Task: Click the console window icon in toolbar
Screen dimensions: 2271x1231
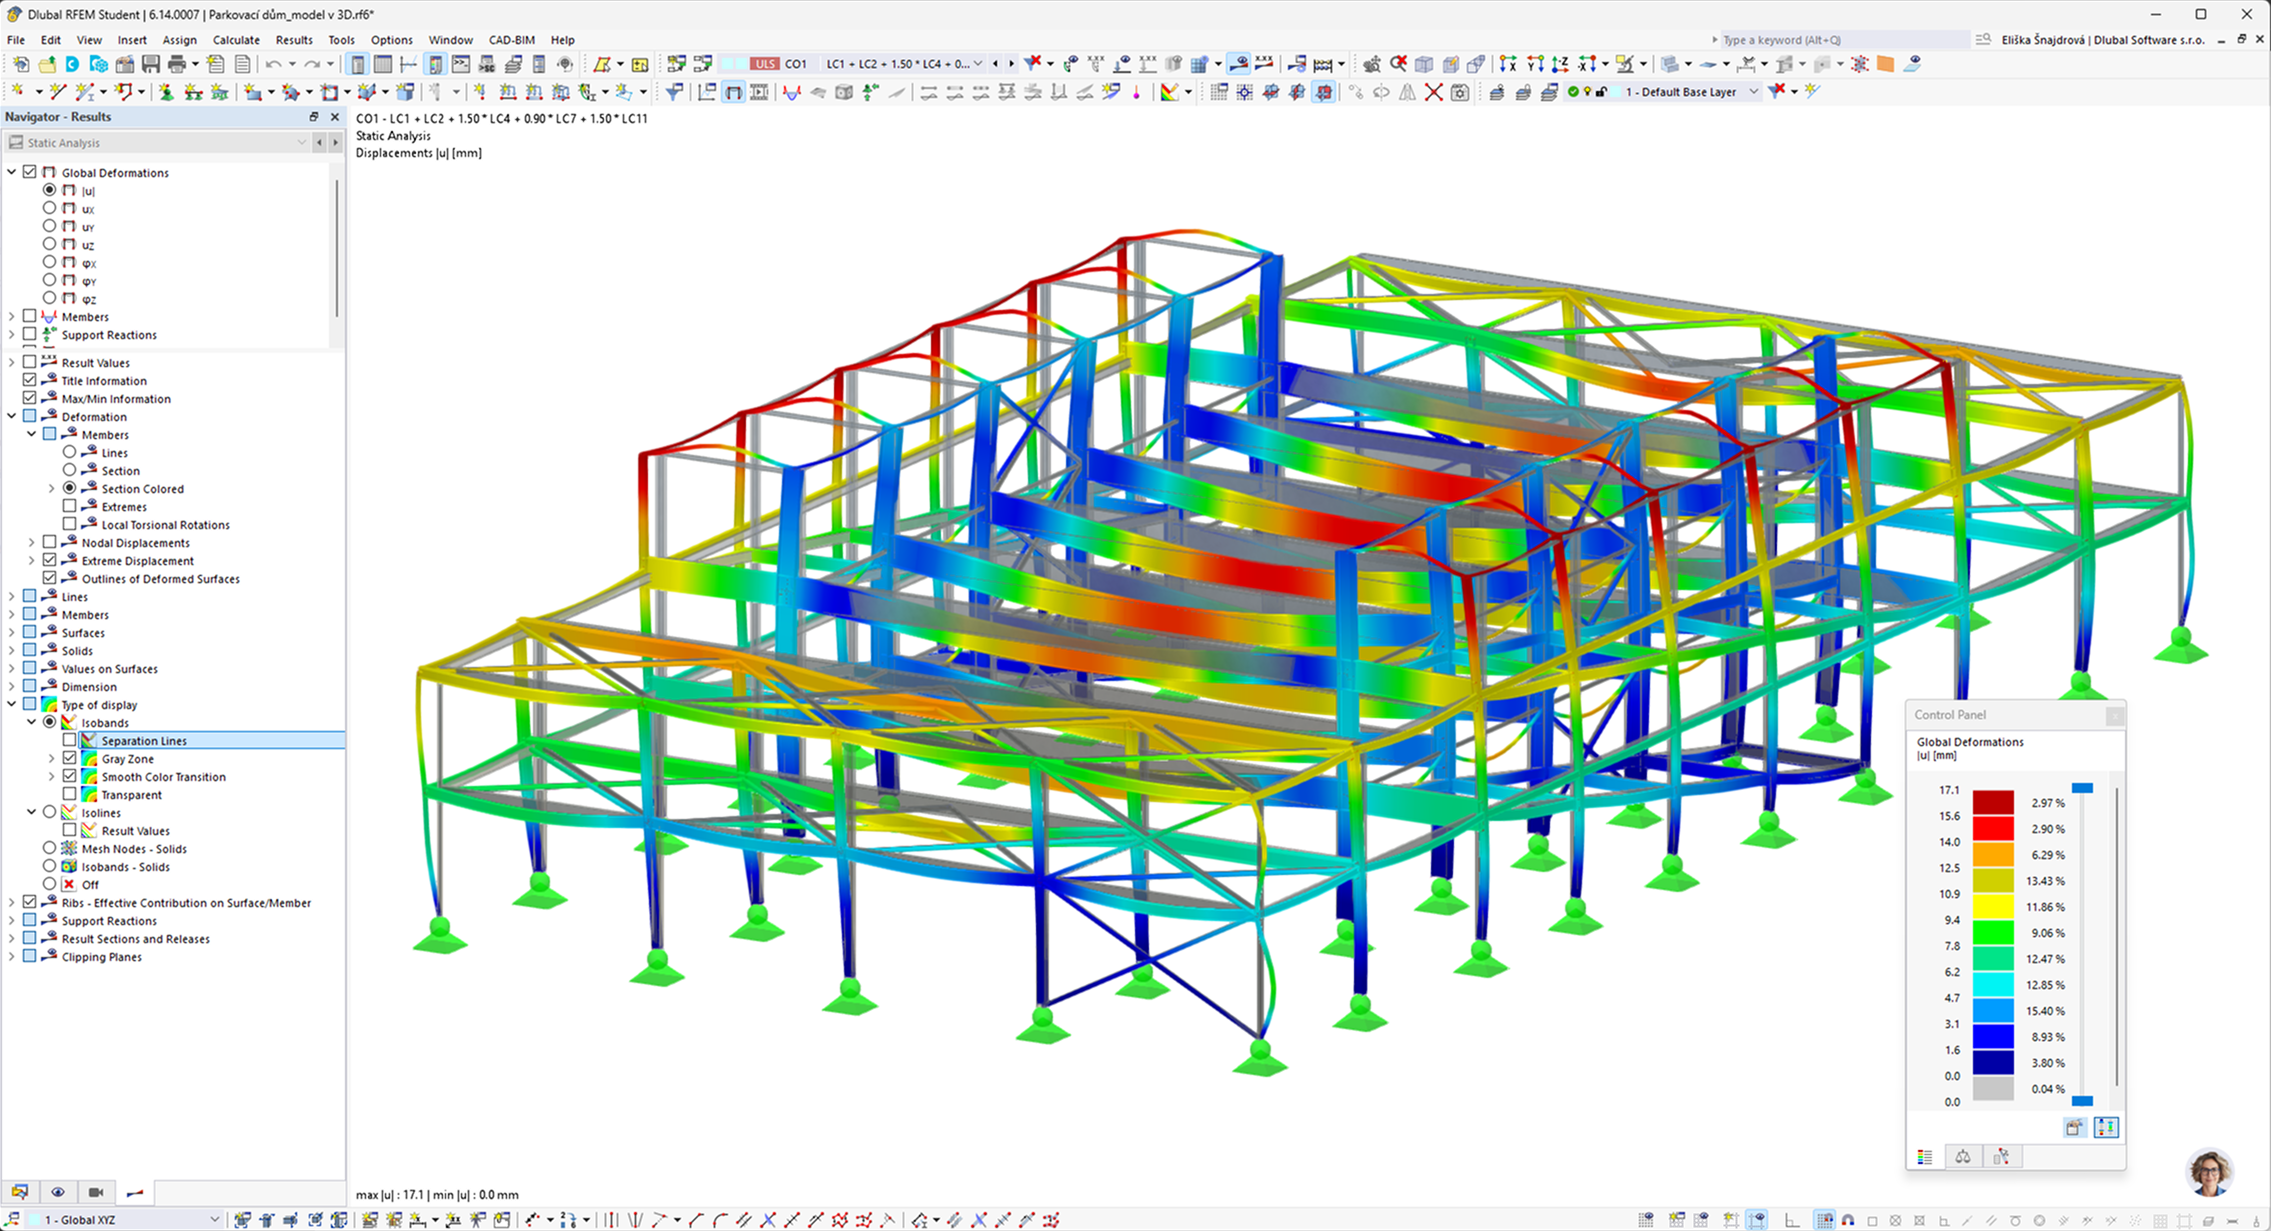Action: (461, 64)
